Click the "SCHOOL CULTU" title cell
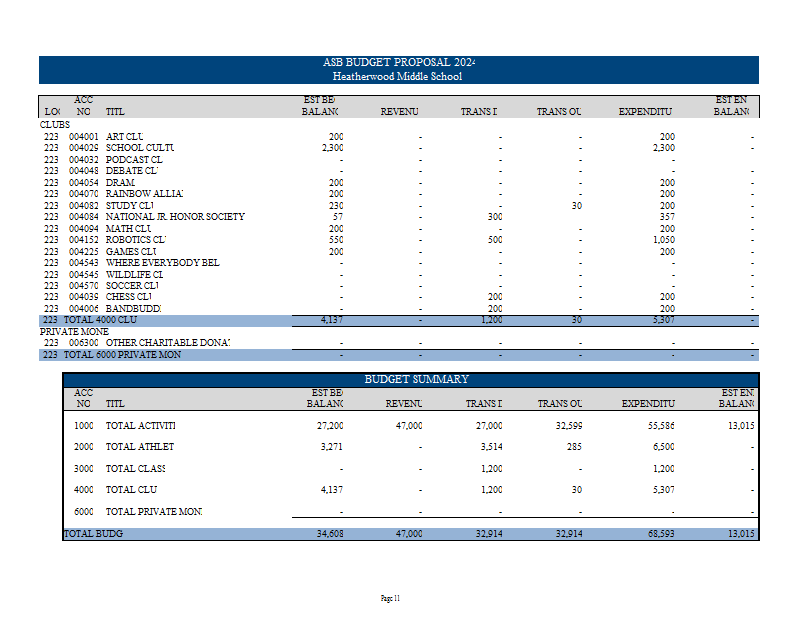 pyautogui.click(x=140, y=147)
